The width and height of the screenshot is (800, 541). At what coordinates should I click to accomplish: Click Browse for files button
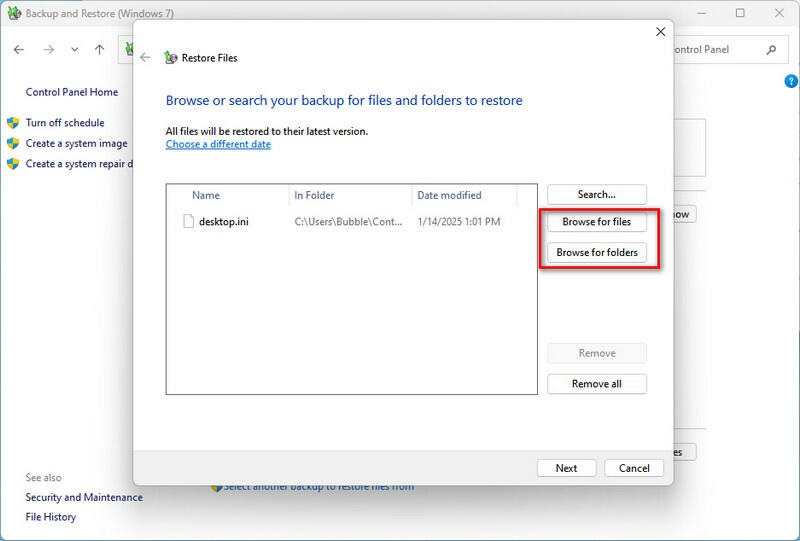[596, 222]
